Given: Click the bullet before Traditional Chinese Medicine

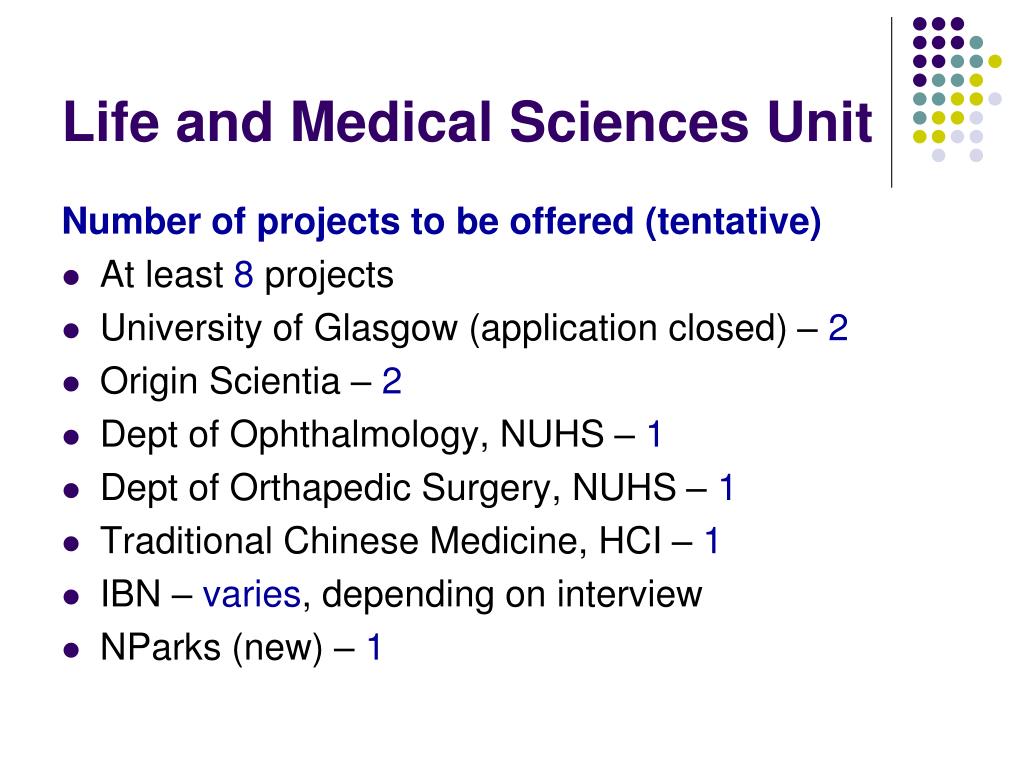Looking at the screenshot, I should (71, 544).
